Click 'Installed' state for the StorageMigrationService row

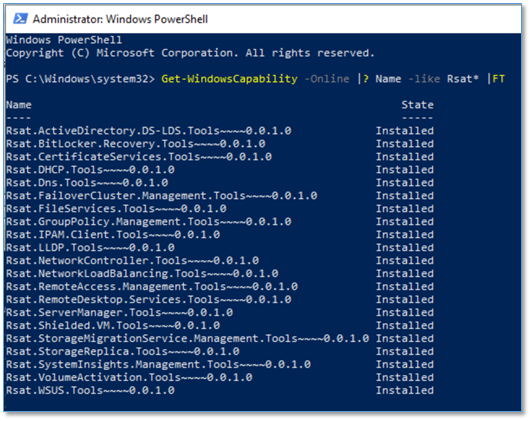tap(405, 338)
